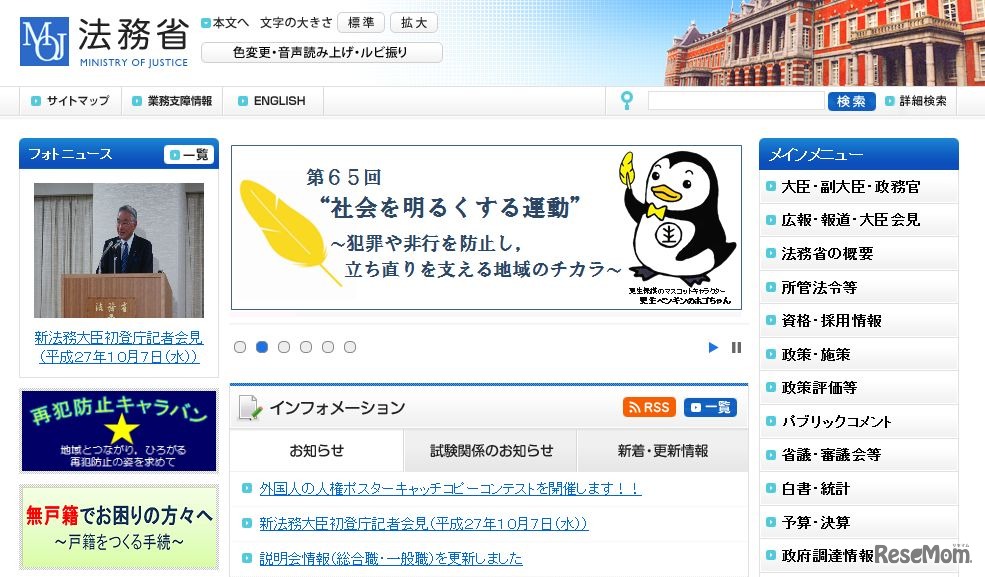Click the memo icon next to インフォメーション heading
The image size is (985, 577).
coord(250,406)
